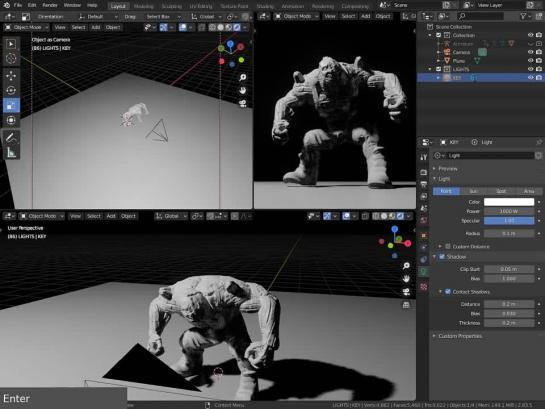The image size is (545, 409).
Task: Enable the Custom Distance checkbox
Action: pos(448,246)
